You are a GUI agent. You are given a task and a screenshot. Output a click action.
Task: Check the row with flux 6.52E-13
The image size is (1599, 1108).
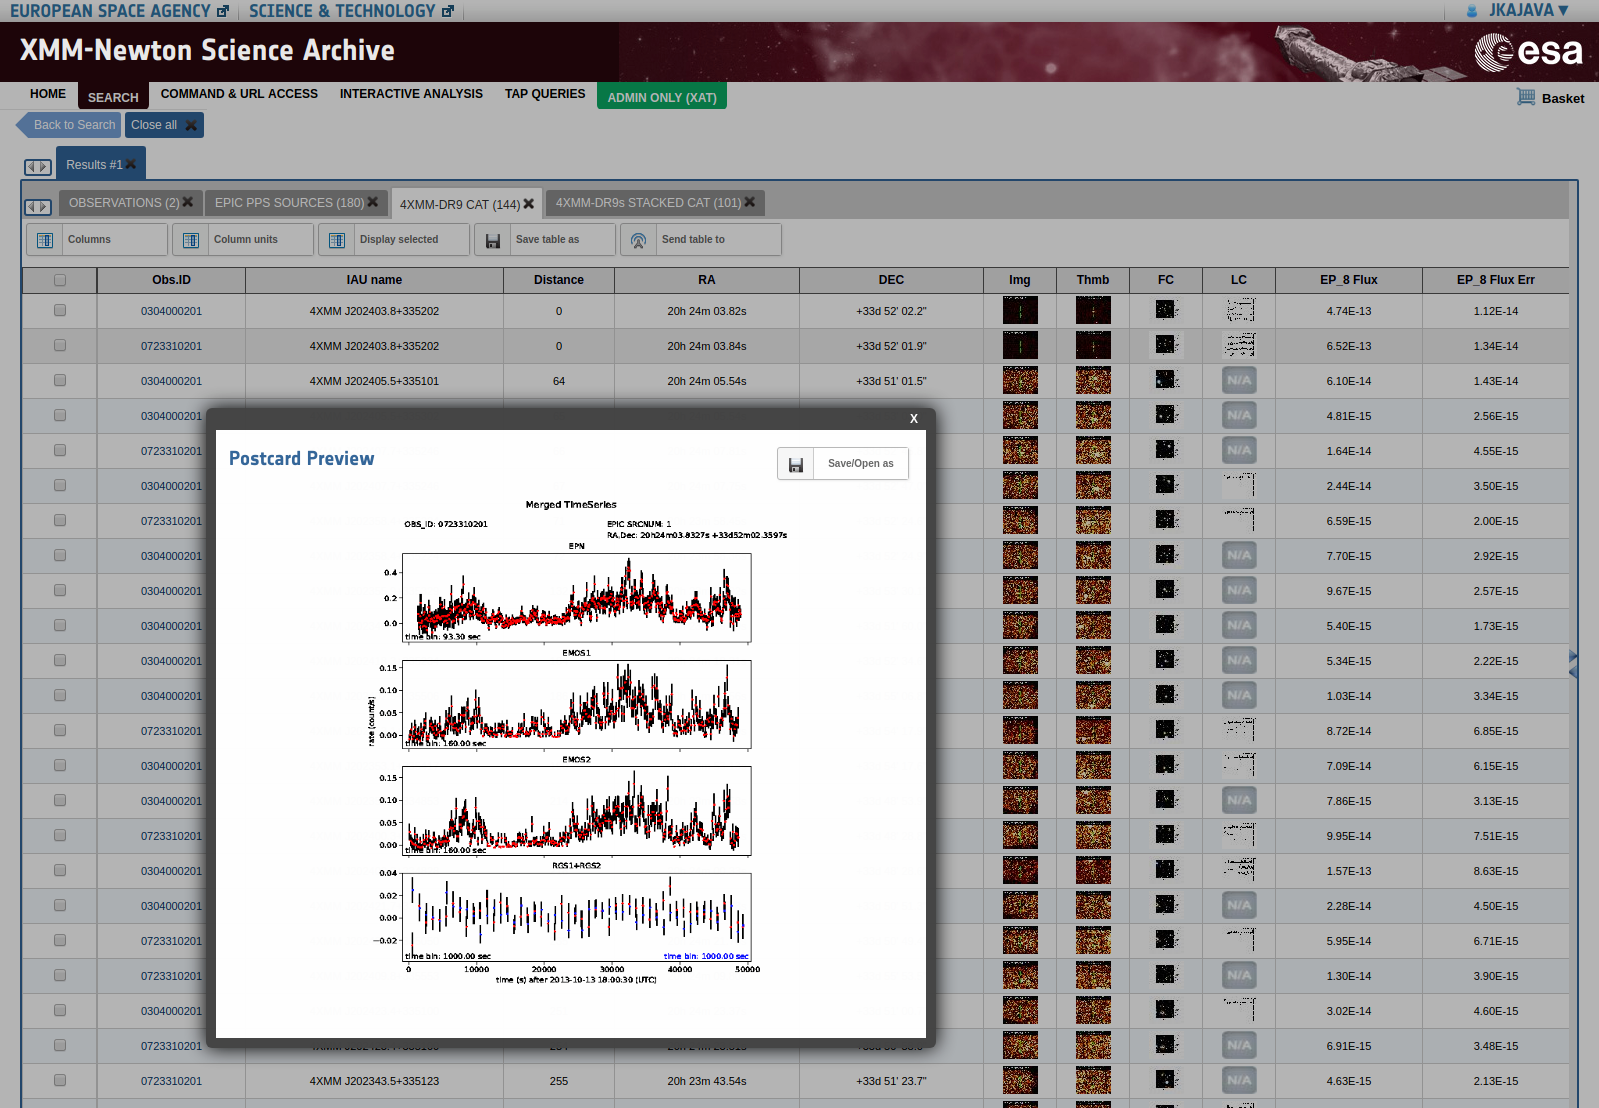point(60,346)
